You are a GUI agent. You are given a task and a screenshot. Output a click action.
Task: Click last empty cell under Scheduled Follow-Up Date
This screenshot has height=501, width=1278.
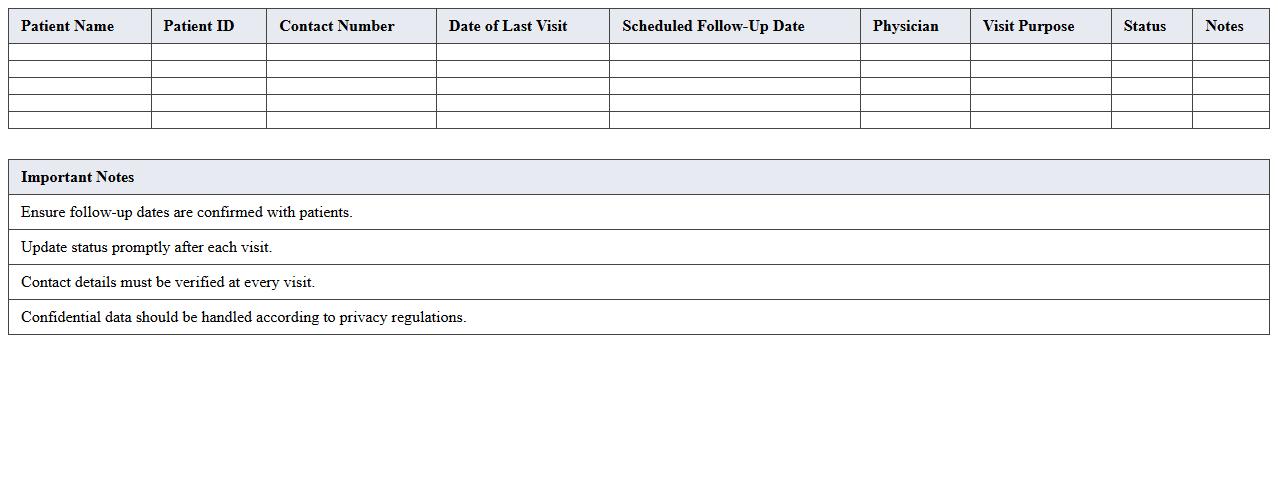tap(735, 120)
